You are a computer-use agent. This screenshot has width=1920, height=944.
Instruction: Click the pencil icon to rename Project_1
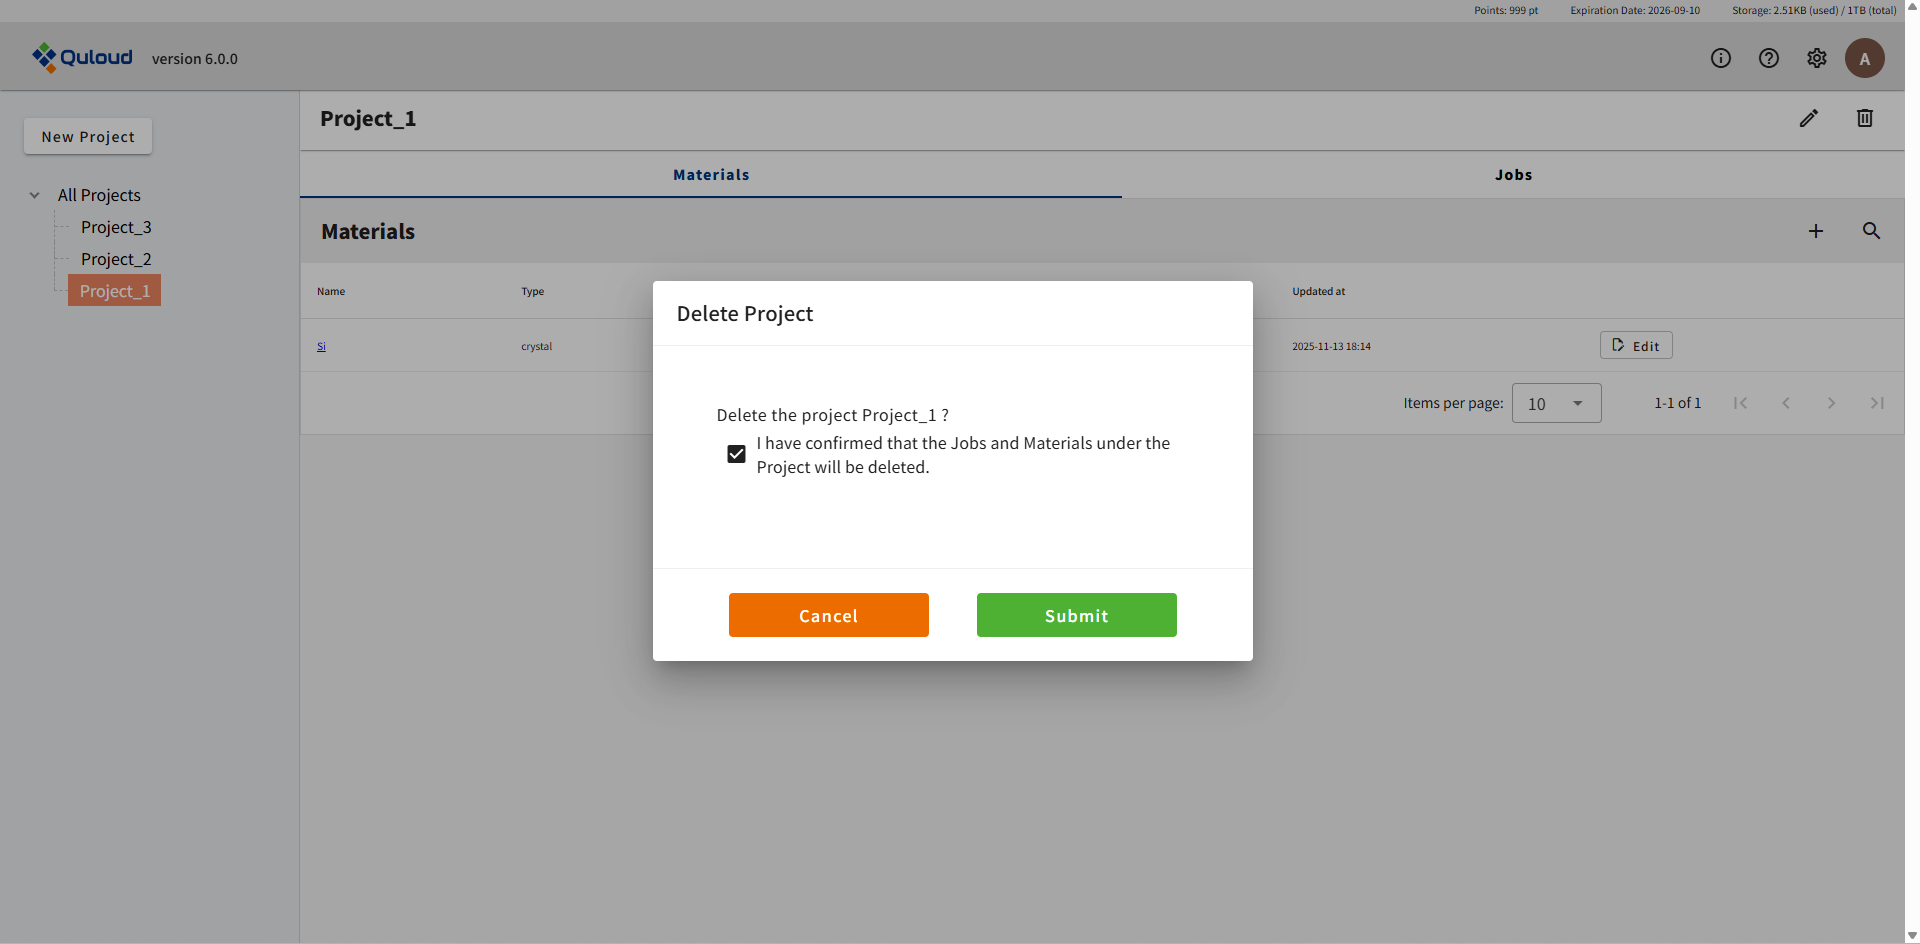point(1808,118)
